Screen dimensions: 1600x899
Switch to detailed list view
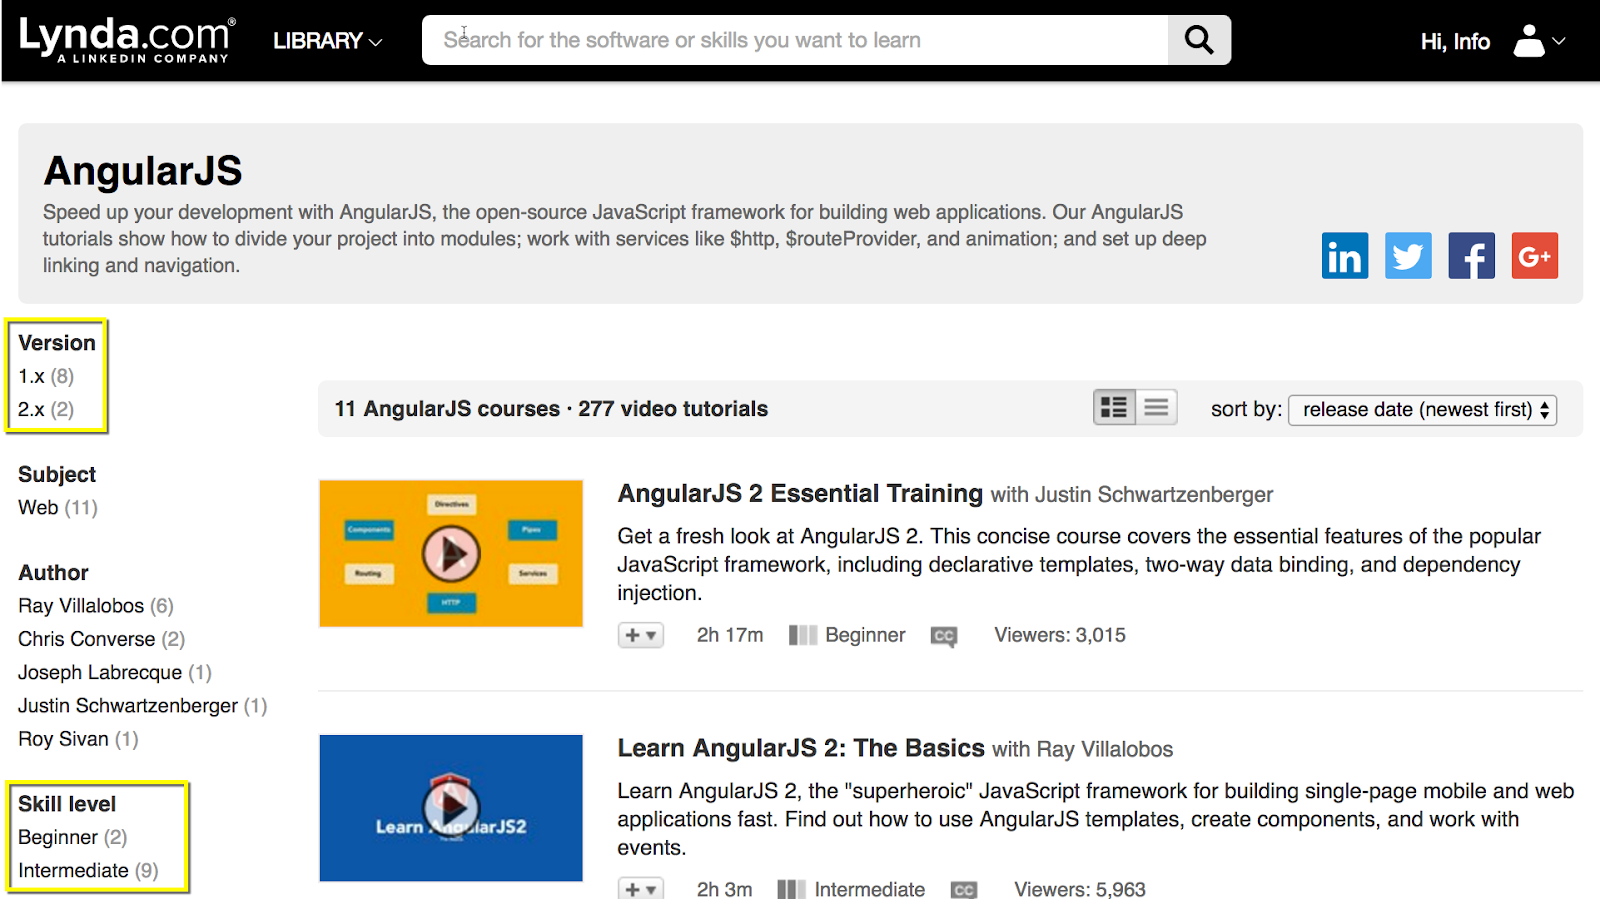pos(1114,407)
